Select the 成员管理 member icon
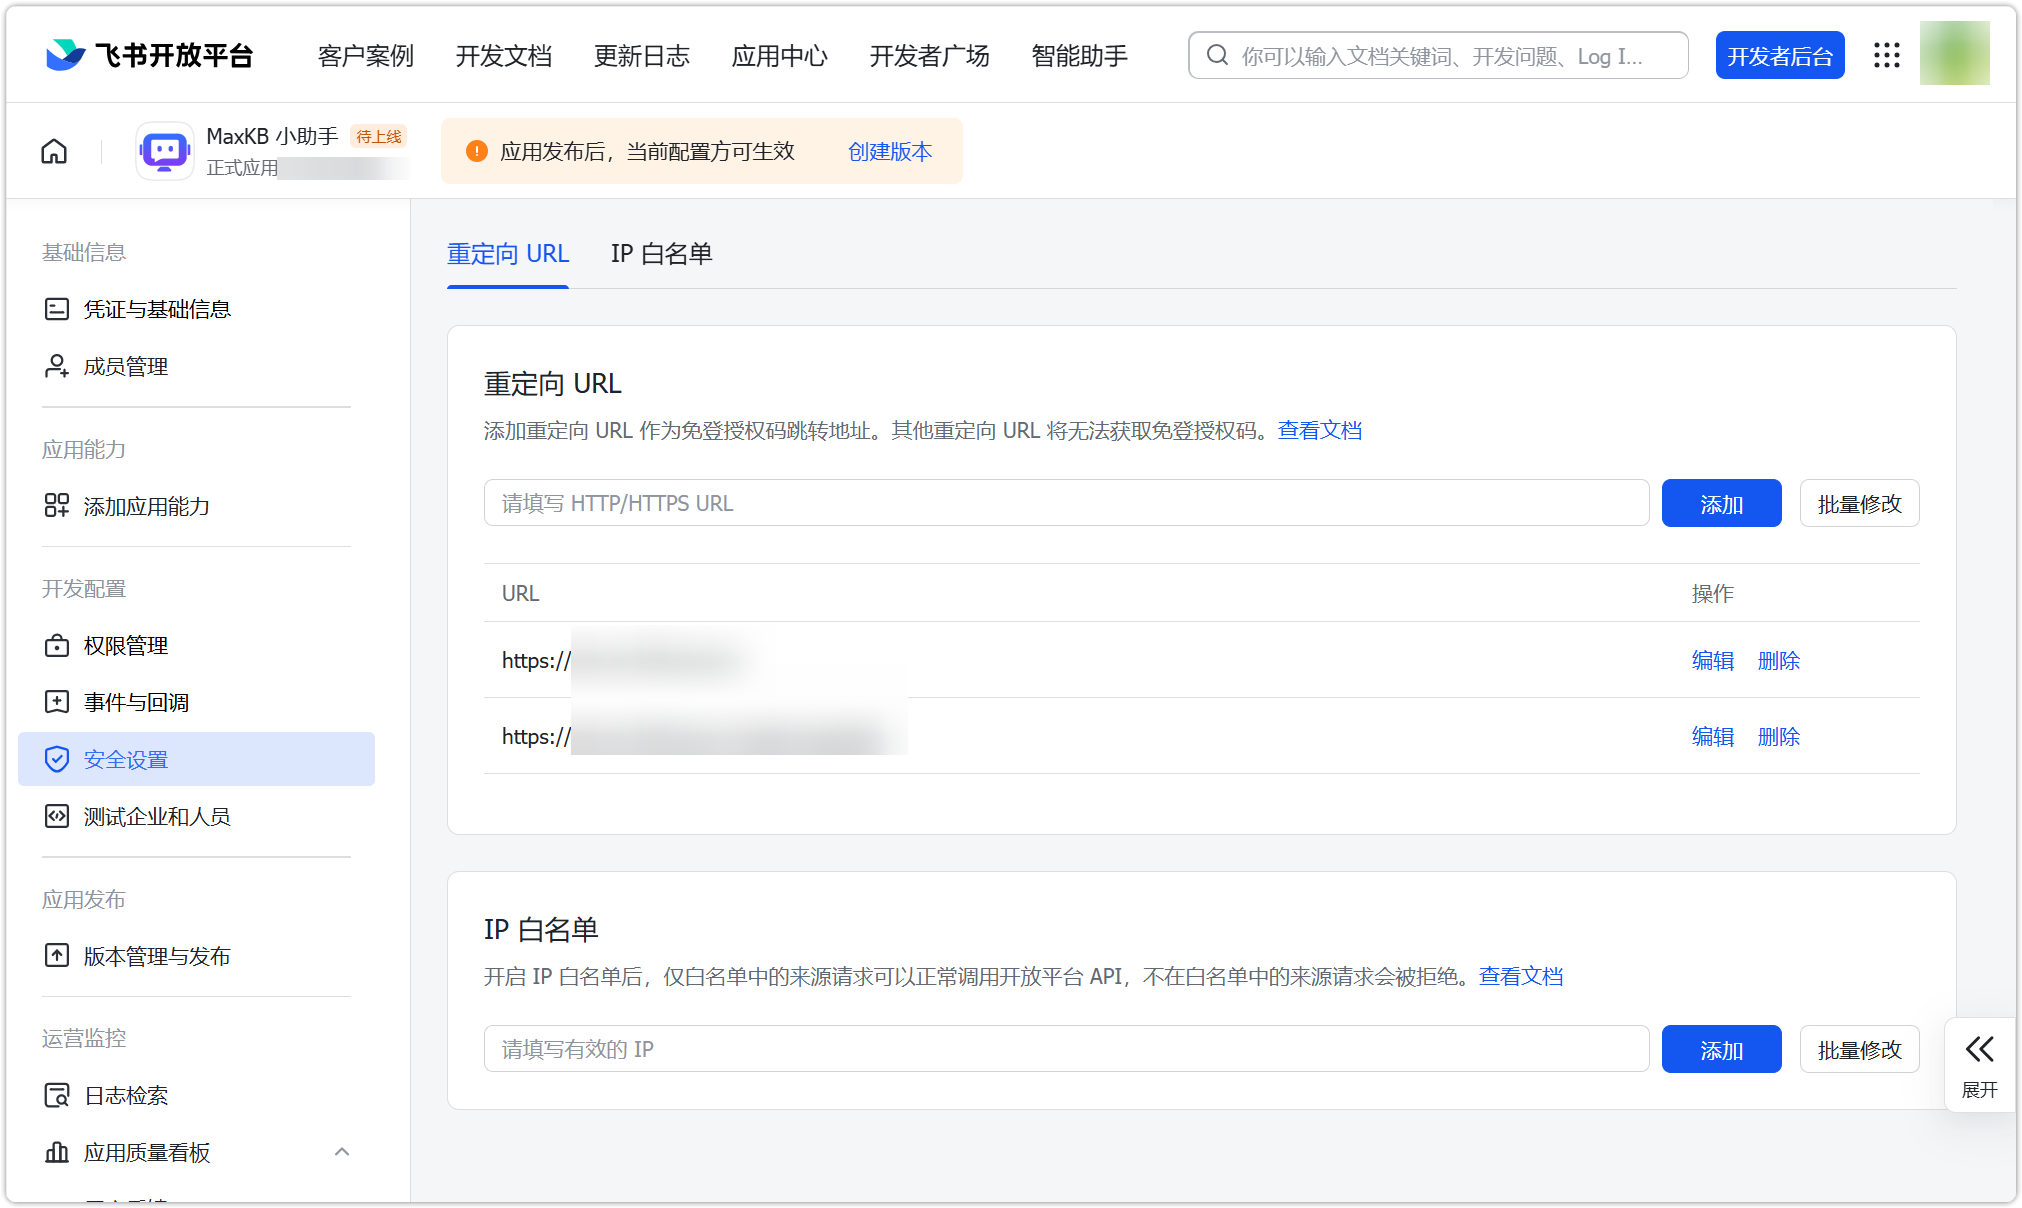 56,366
